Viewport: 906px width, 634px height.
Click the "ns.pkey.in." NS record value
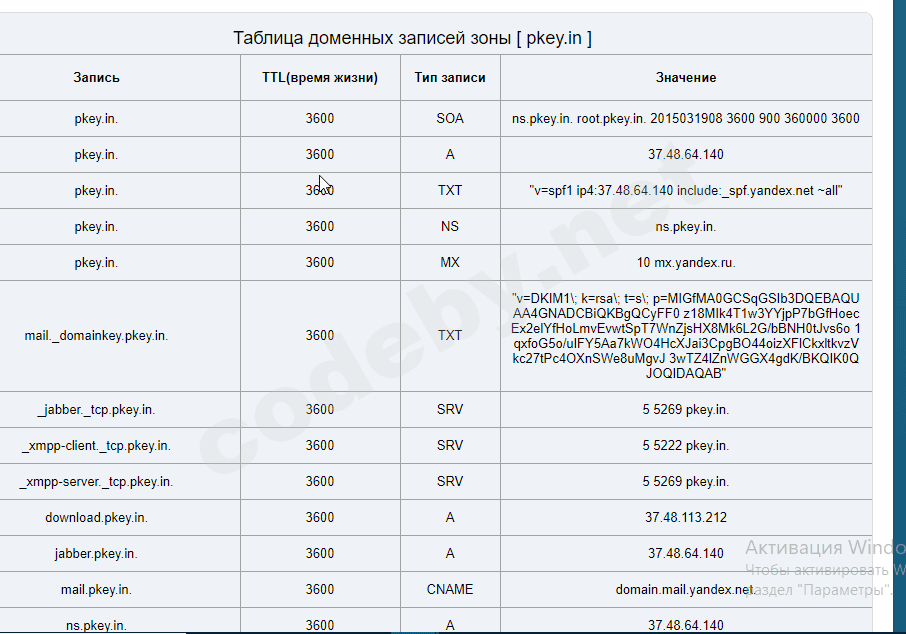[x=686, y=226]
